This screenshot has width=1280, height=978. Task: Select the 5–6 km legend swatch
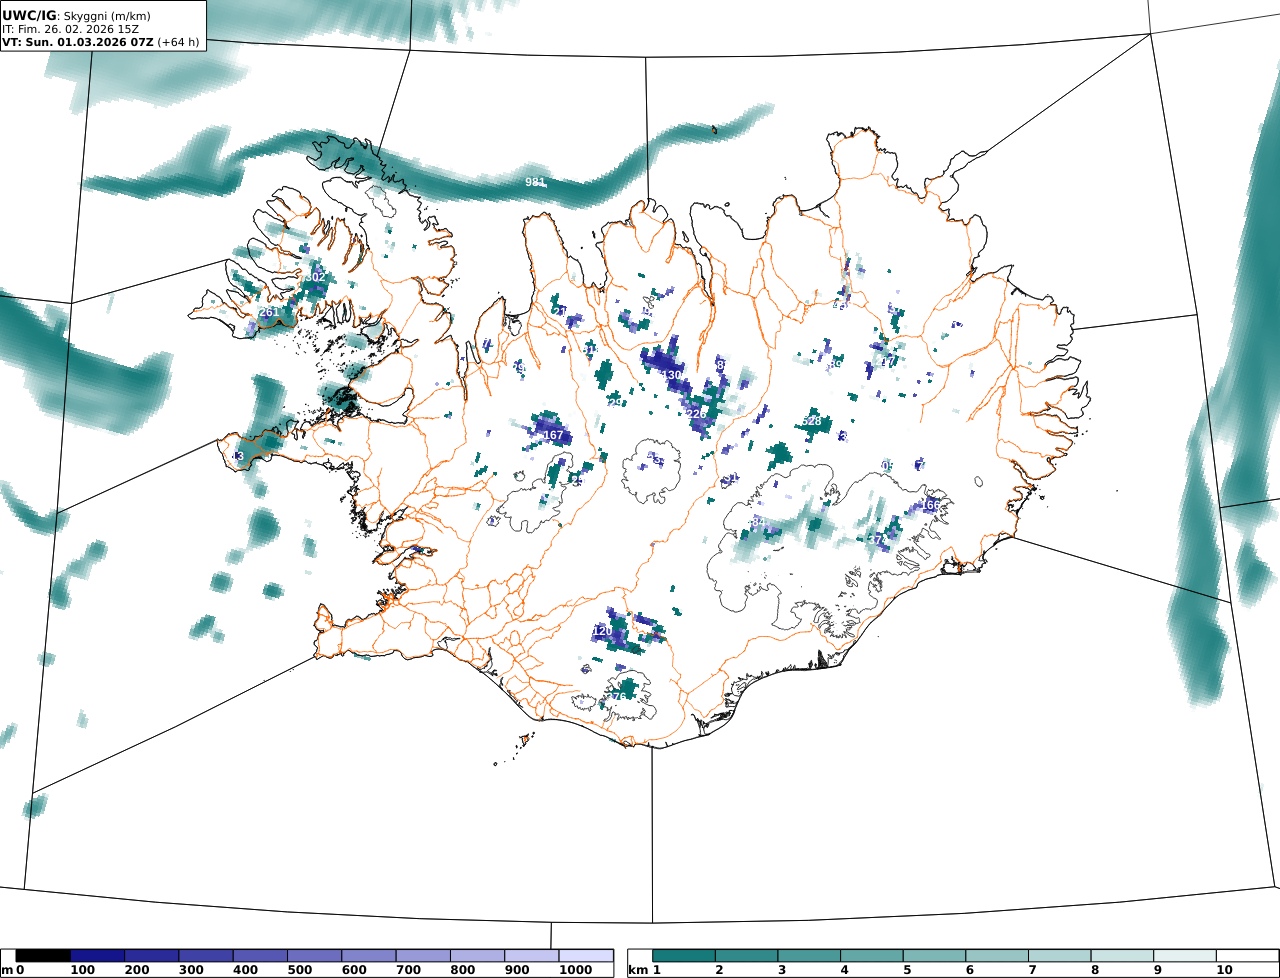(x=935, y=956)
